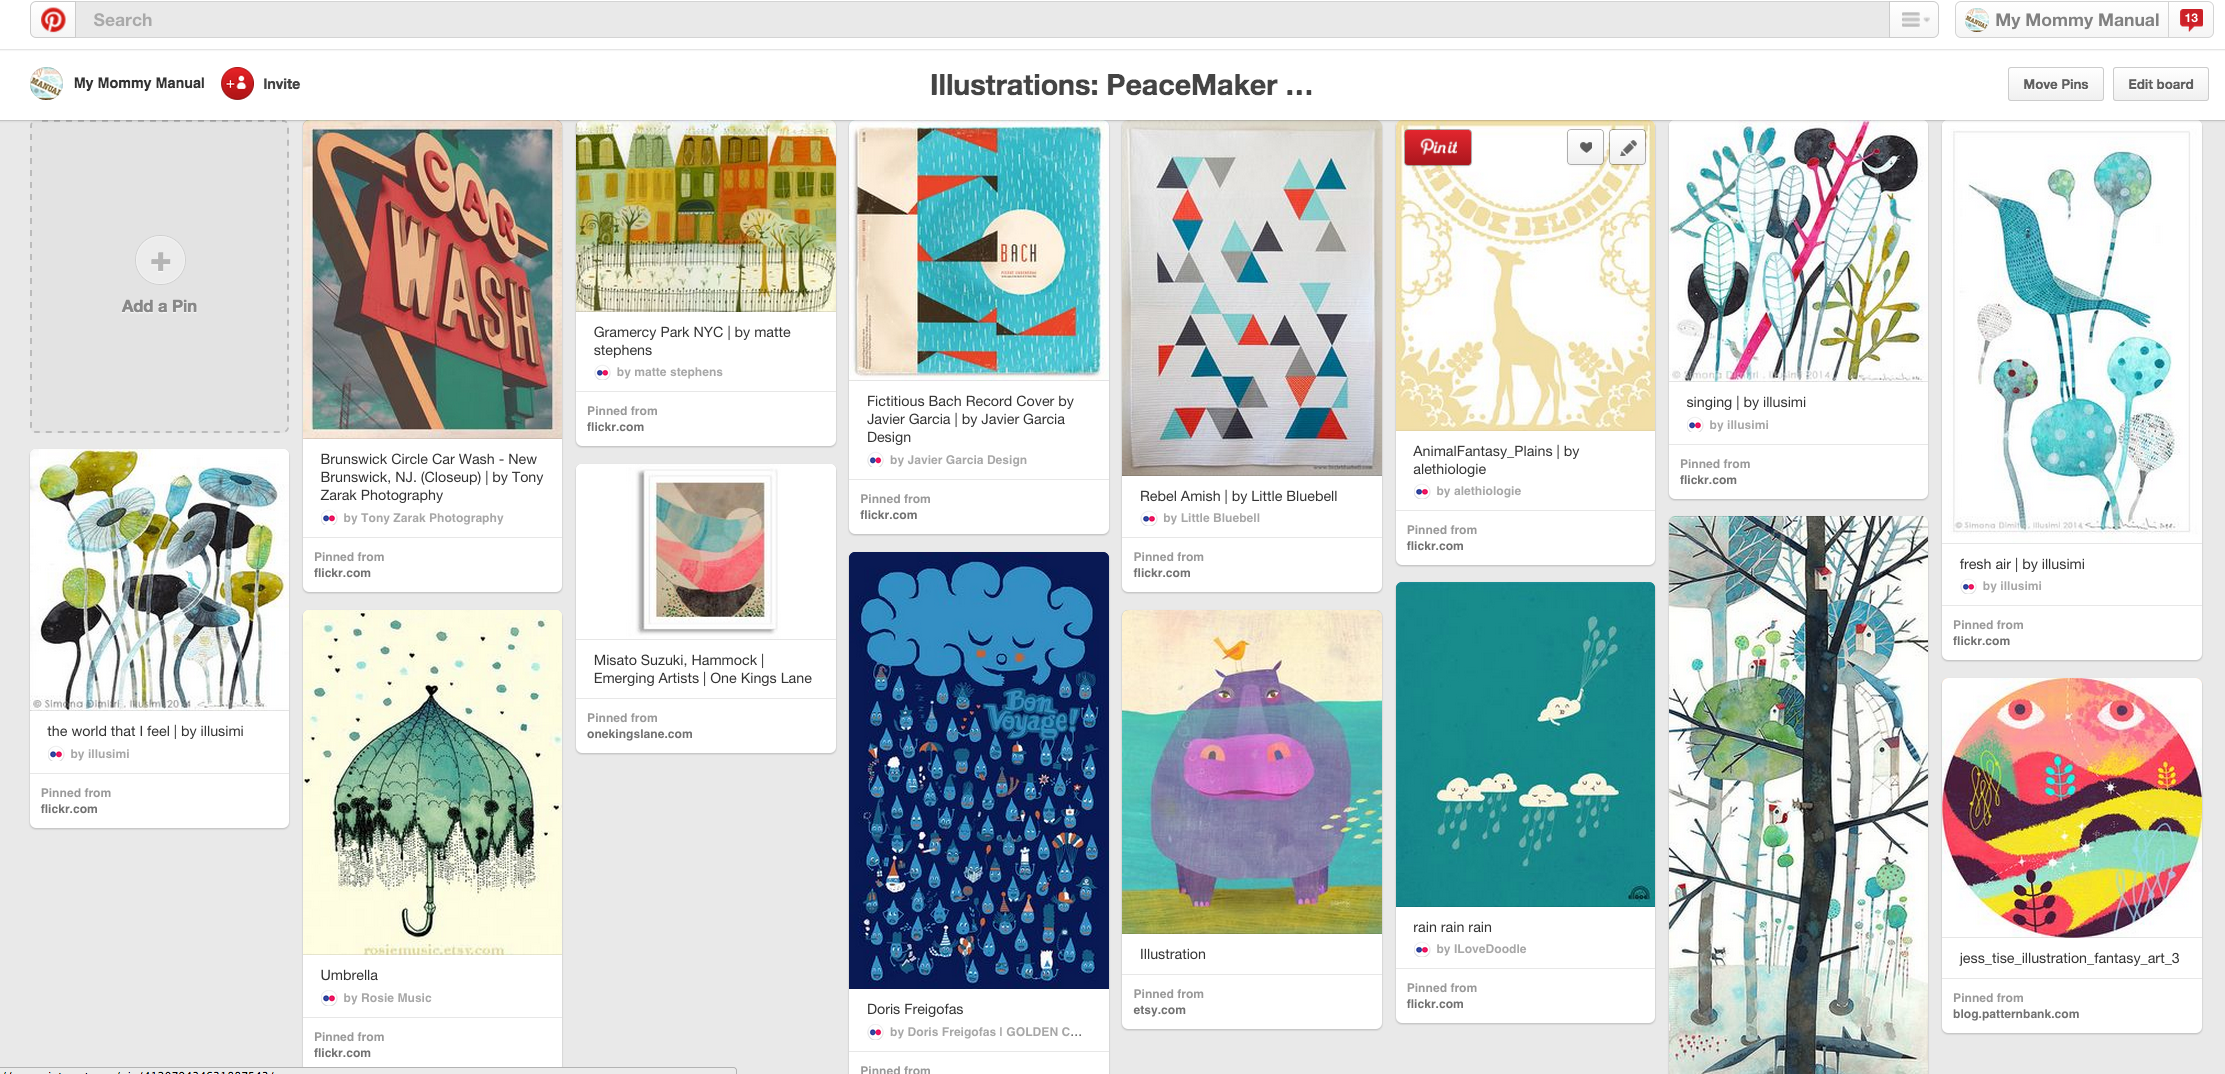Click the red Invite people icon
This screenshot has width=2225, height=1074.
(x=237, y=84)
